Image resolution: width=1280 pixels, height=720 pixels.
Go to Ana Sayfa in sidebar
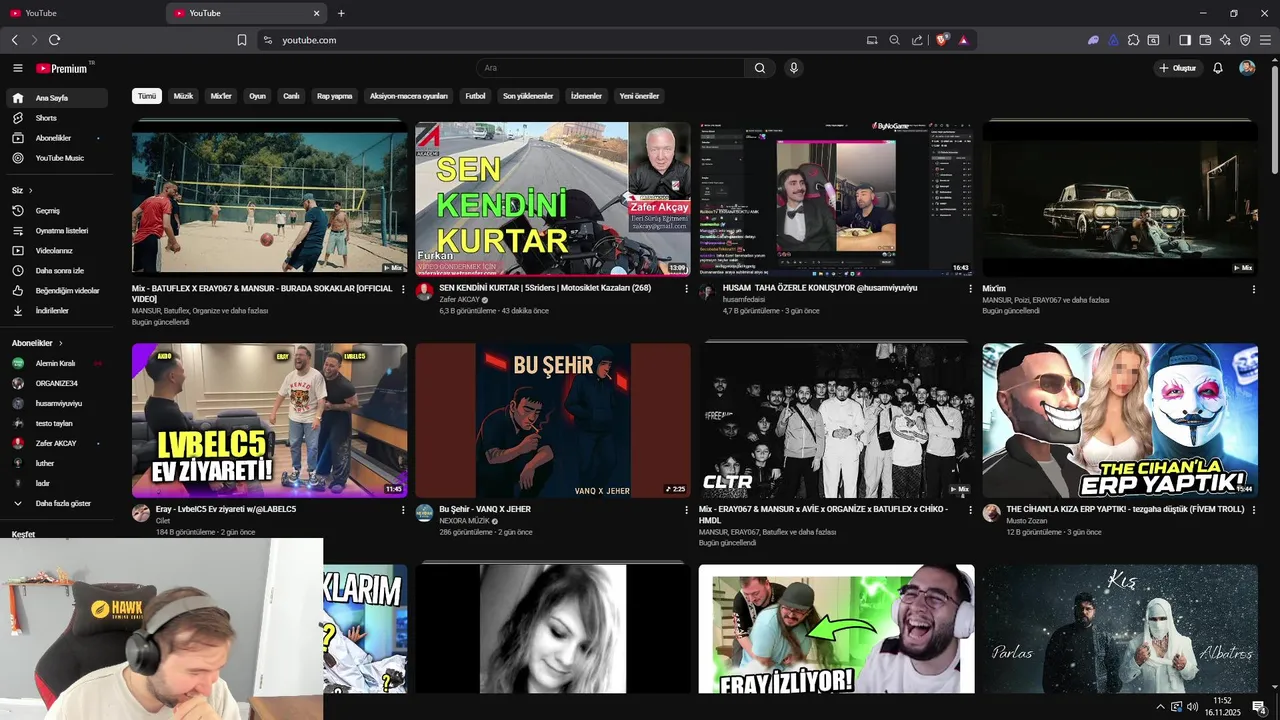coord(57,98)
